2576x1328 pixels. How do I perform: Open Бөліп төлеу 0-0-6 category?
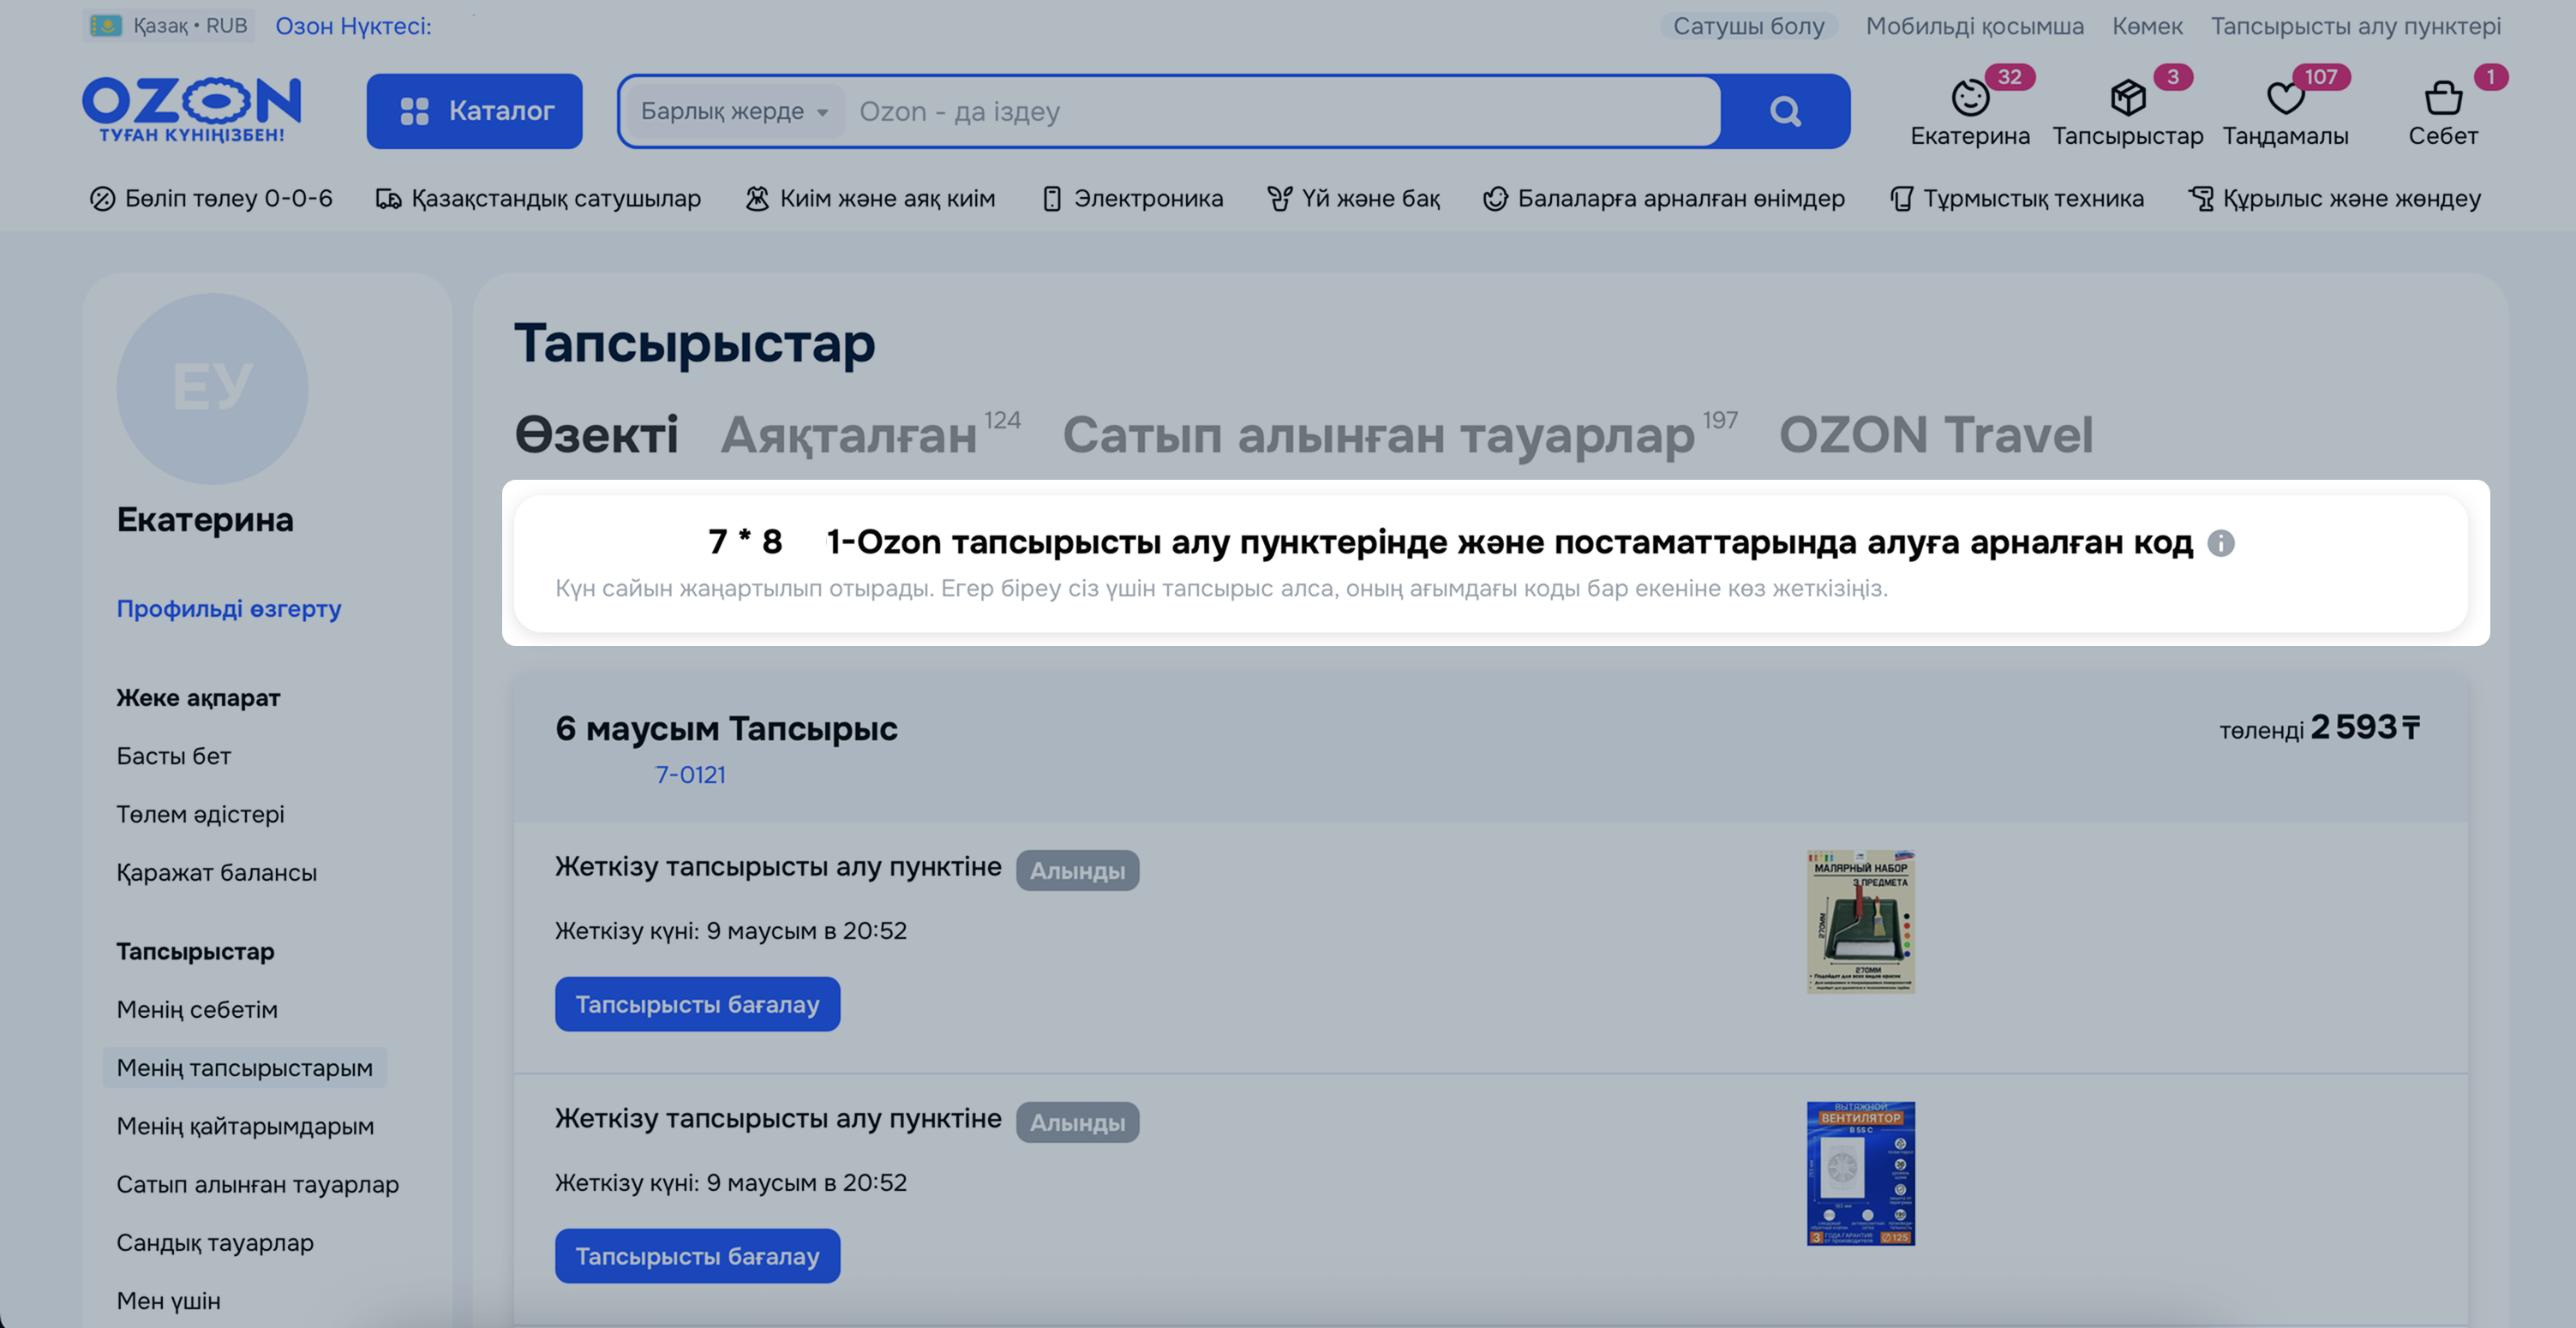(x=211, y=198)
